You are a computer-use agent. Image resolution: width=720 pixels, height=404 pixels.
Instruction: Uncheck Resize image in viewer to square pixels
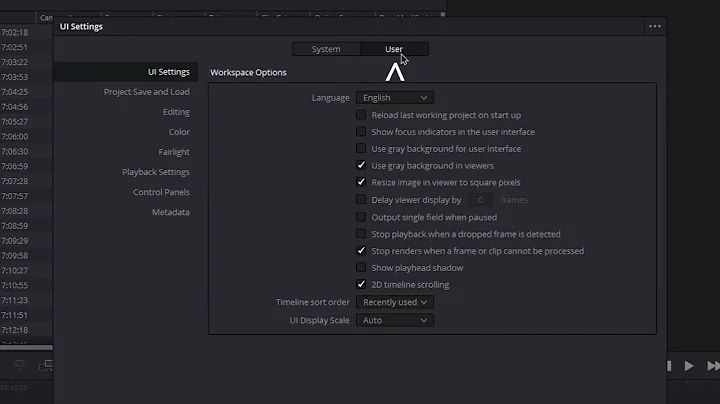tap(361, 182)
